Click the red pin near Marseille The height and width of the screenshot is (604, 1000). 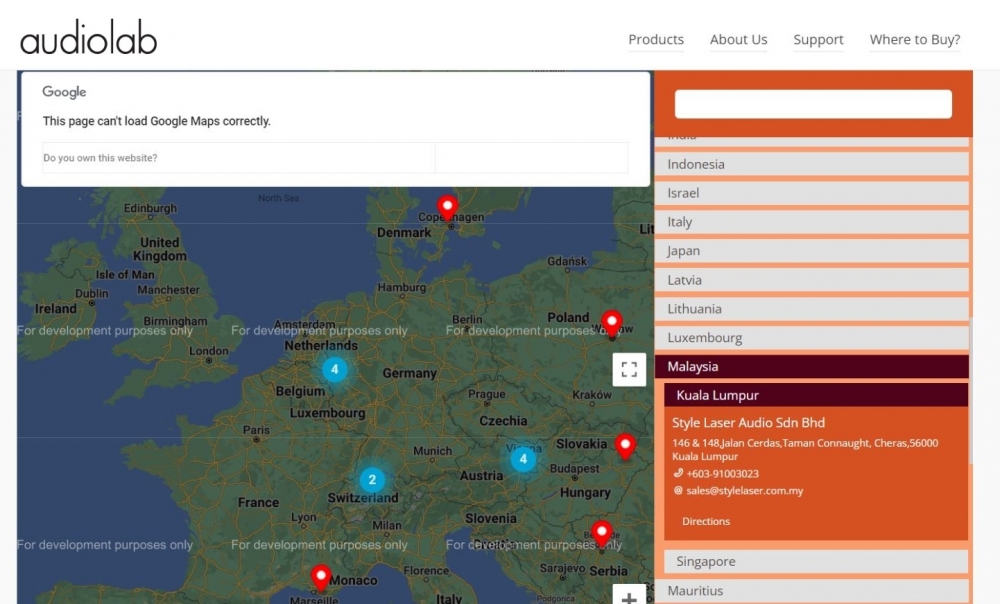[321, 577]
